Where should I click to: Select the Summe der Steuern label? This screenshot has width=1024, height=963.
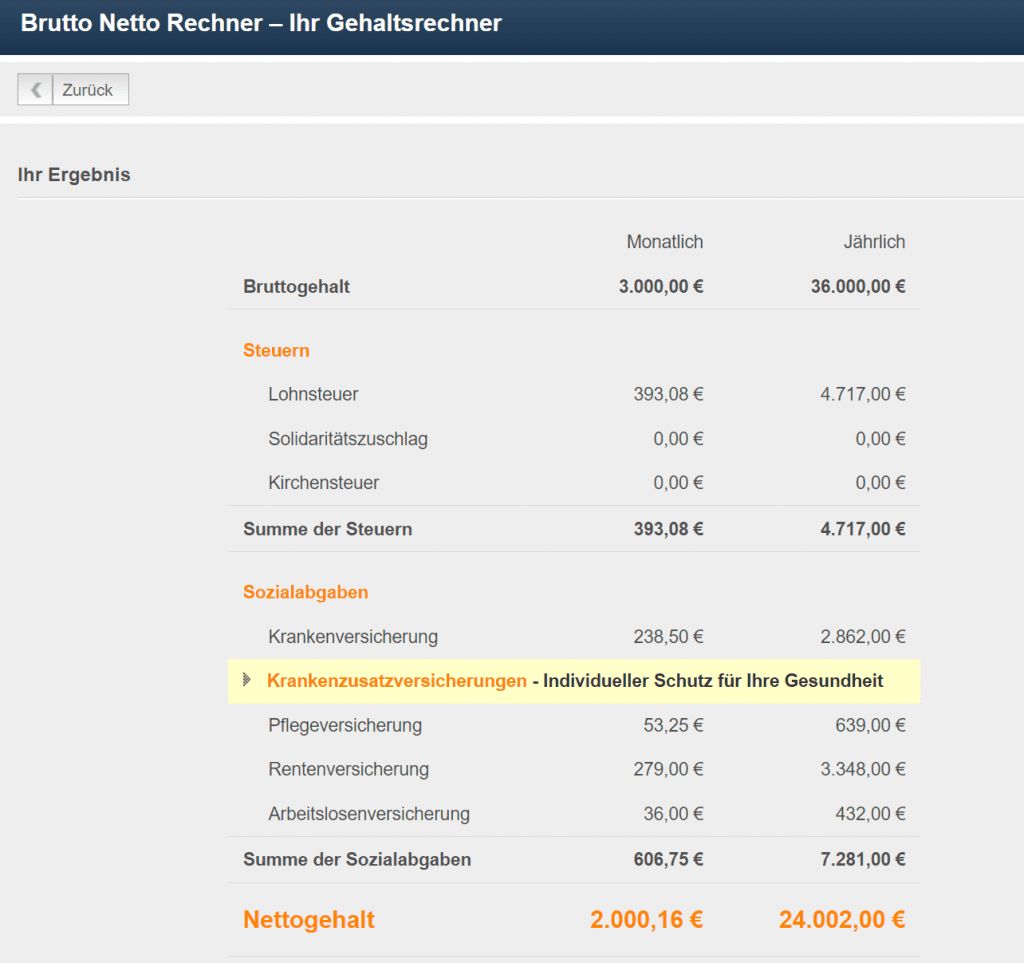click(x=327, y=529)
